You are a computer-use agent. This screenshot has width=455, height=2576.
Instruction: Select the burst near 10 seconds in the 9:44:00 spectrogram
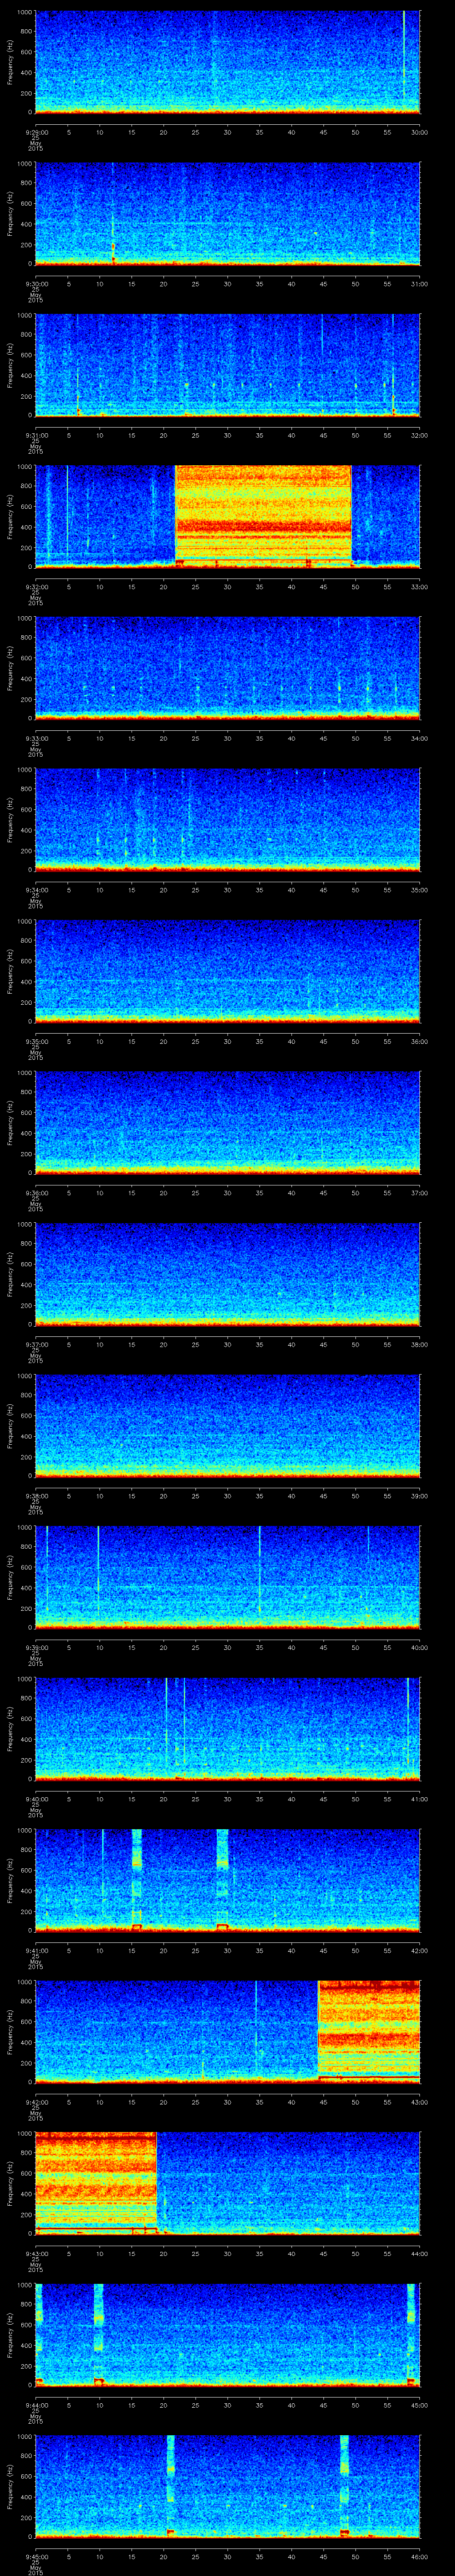[99, 2334]
